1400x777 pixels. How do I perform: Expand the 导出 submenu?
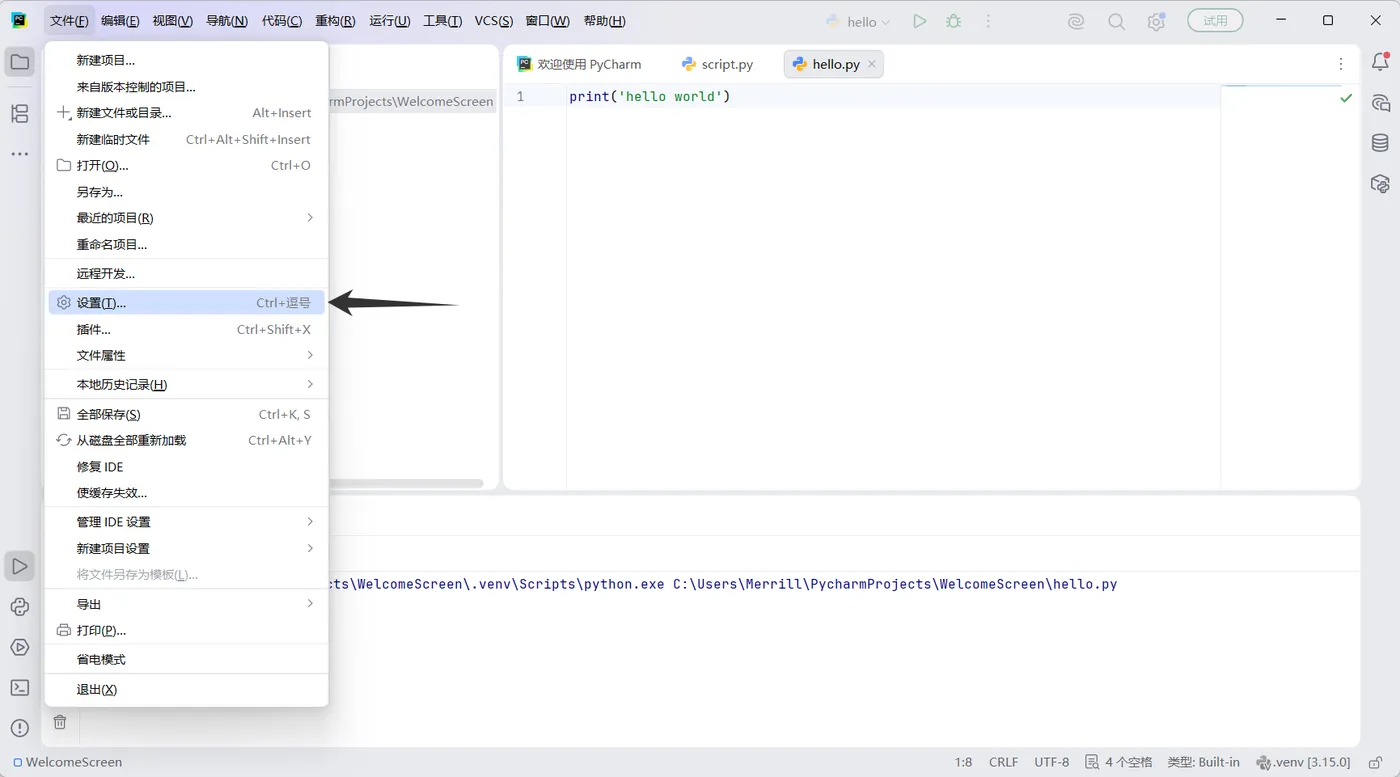tap(186, 604)
